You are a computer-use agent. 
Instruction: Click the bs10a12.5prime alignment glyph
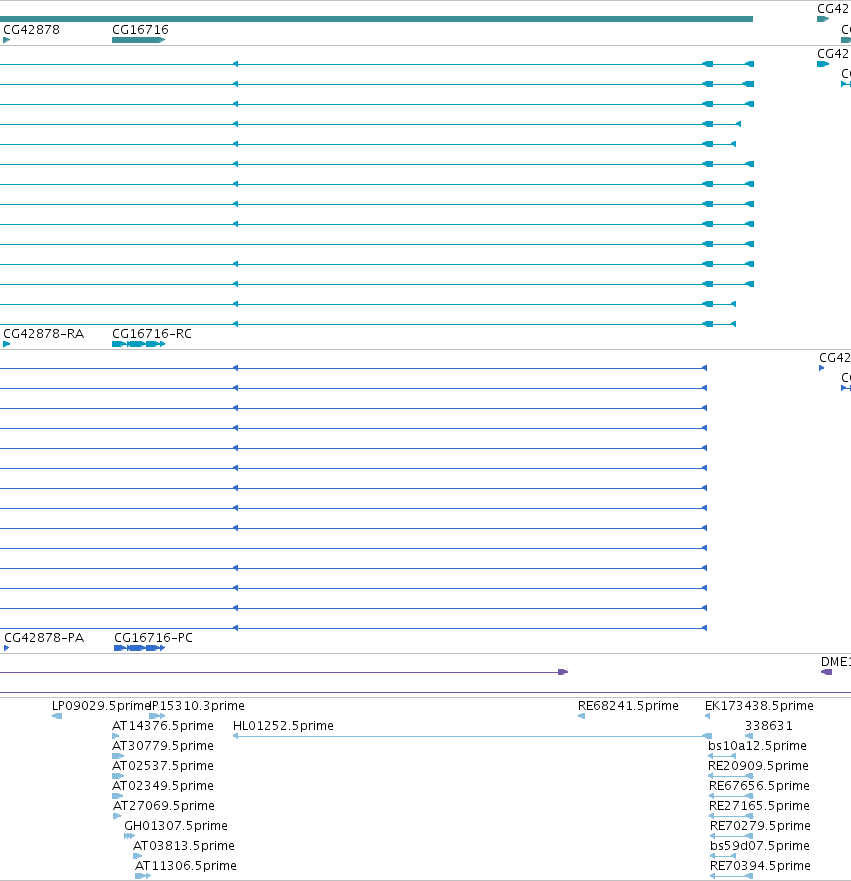pos(722,756)
